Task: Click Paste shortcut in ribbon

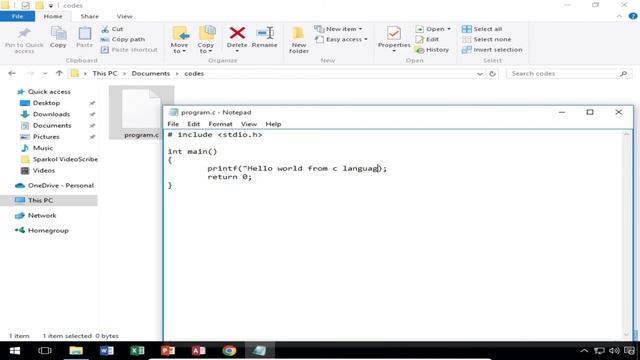Action: pyautogui.click(x=129, y=49)
